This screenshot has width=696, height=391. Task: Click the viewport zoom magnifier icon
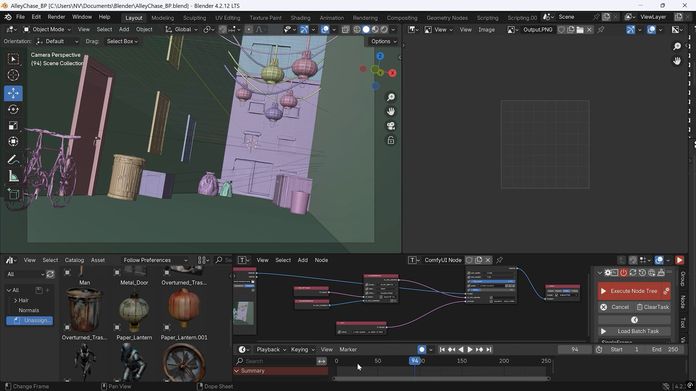coord(391,97)
